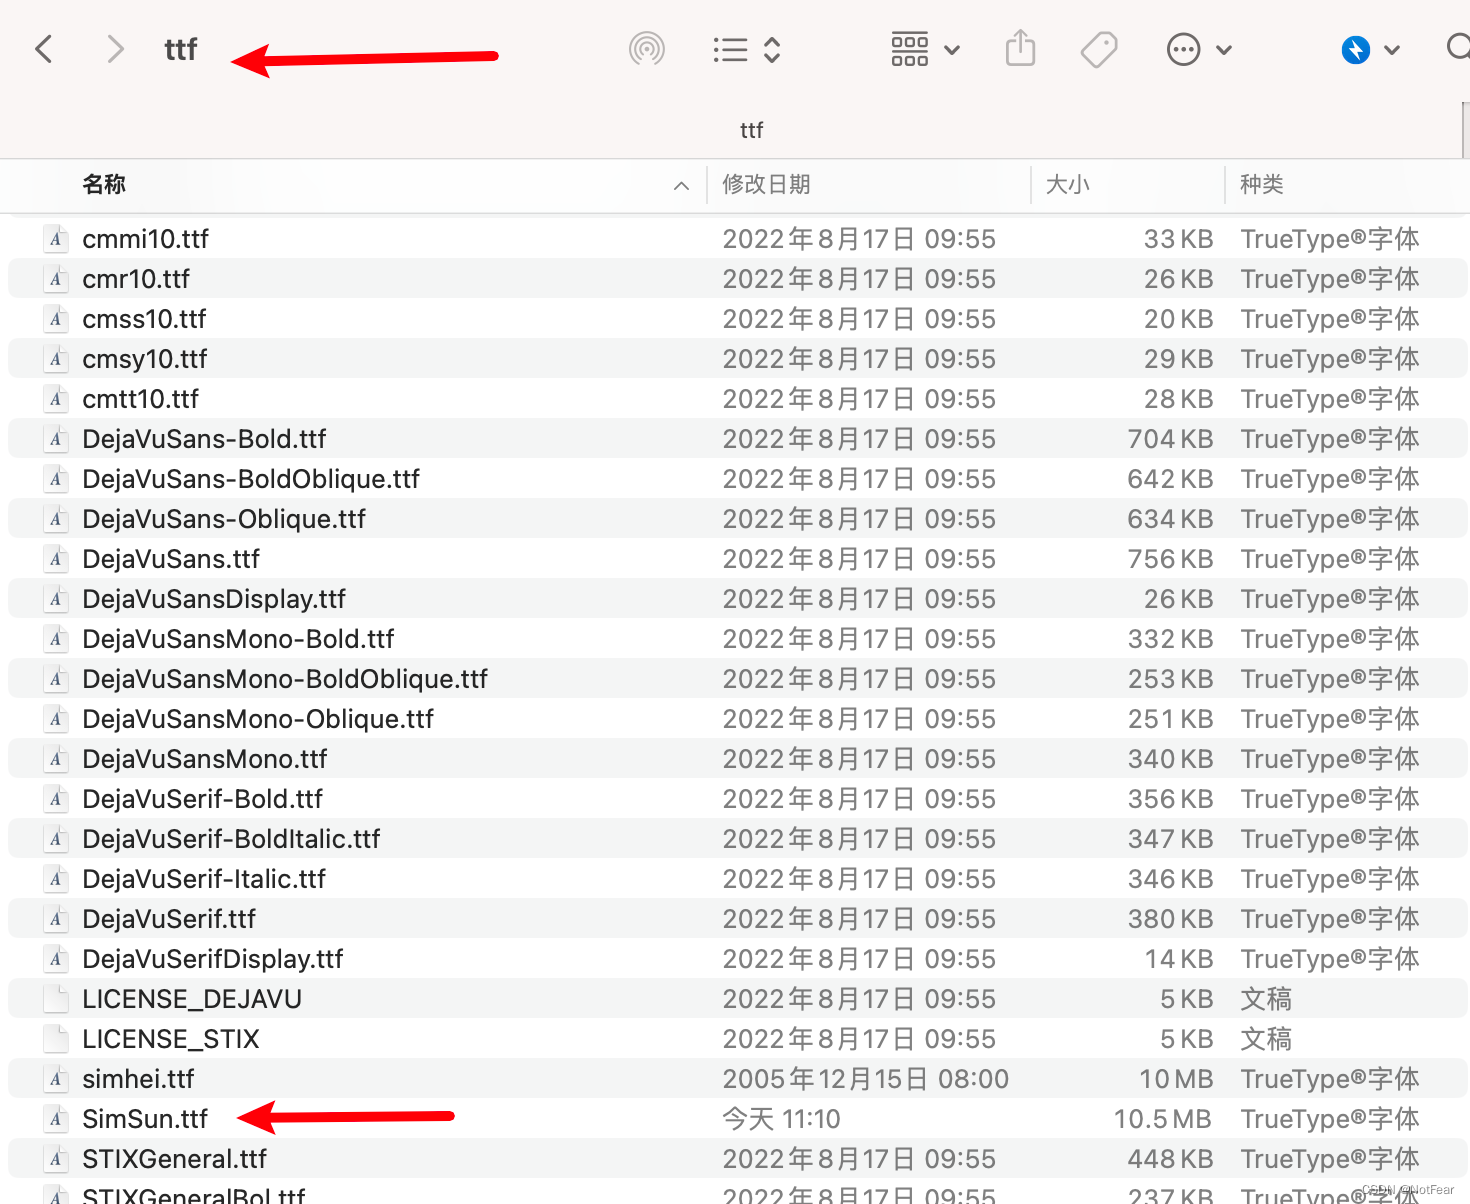Click the 今天 11:10 date cell
The image size is (1470, 1204).
[x=781, y=1119]
